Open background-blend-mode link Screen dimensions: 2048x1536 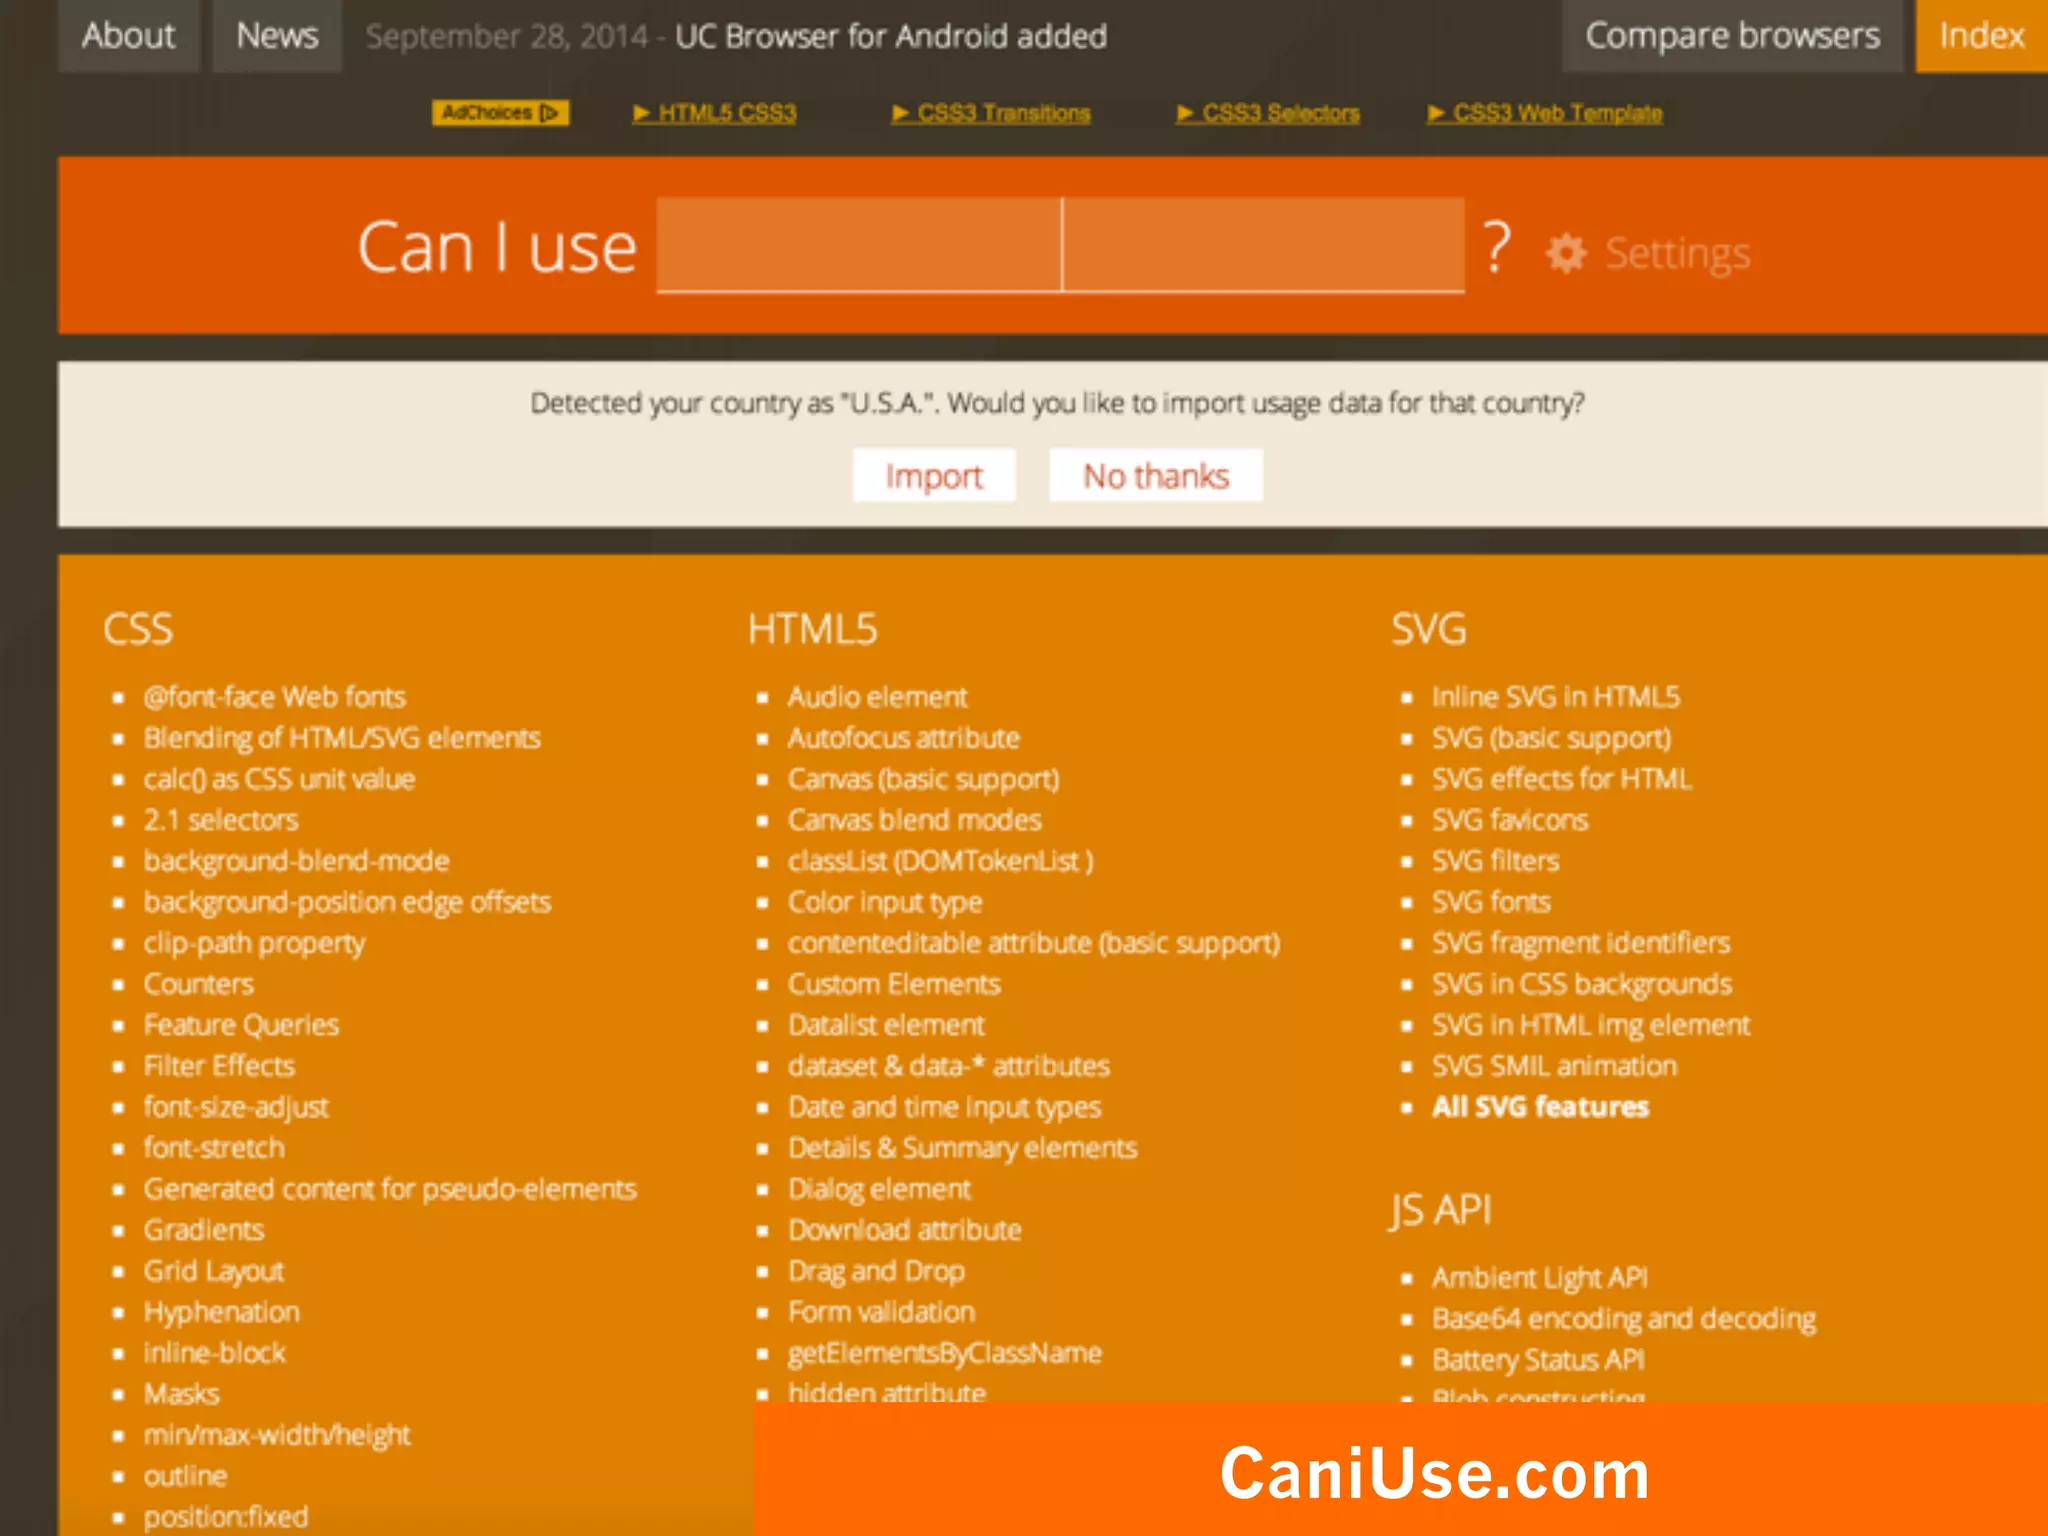[x=296, y=861]
